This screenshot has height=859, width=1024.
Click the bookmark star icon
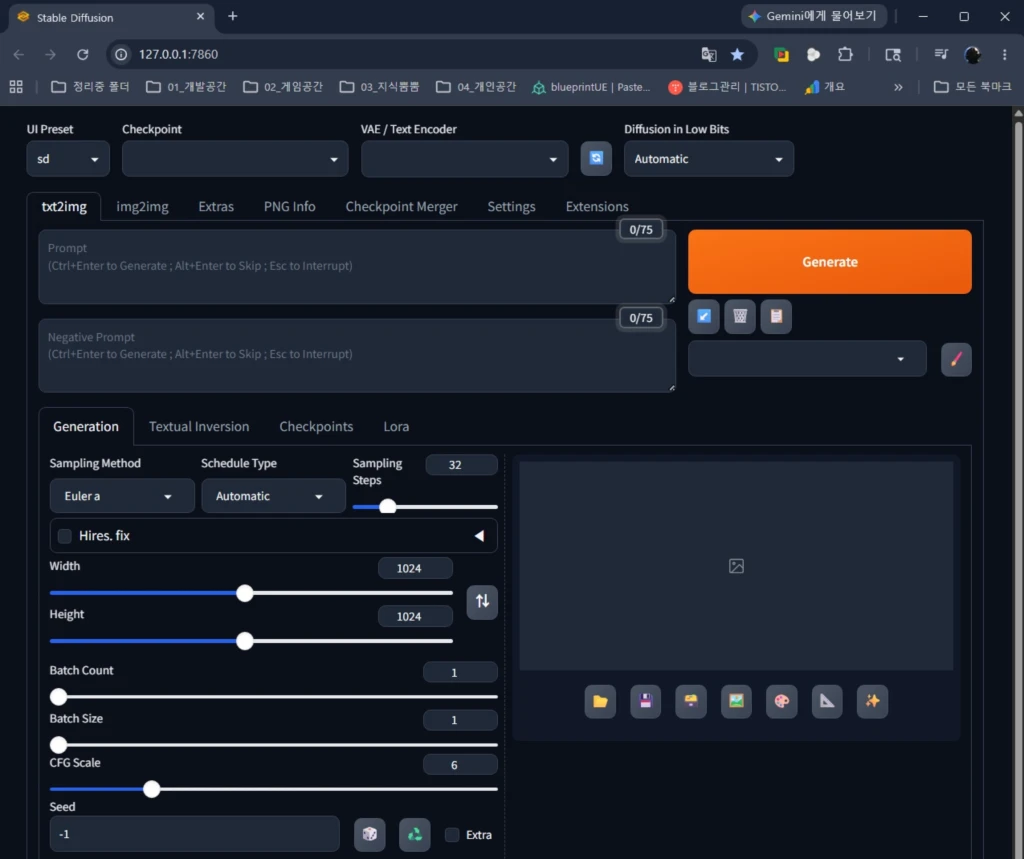click(x=737, y=54)
